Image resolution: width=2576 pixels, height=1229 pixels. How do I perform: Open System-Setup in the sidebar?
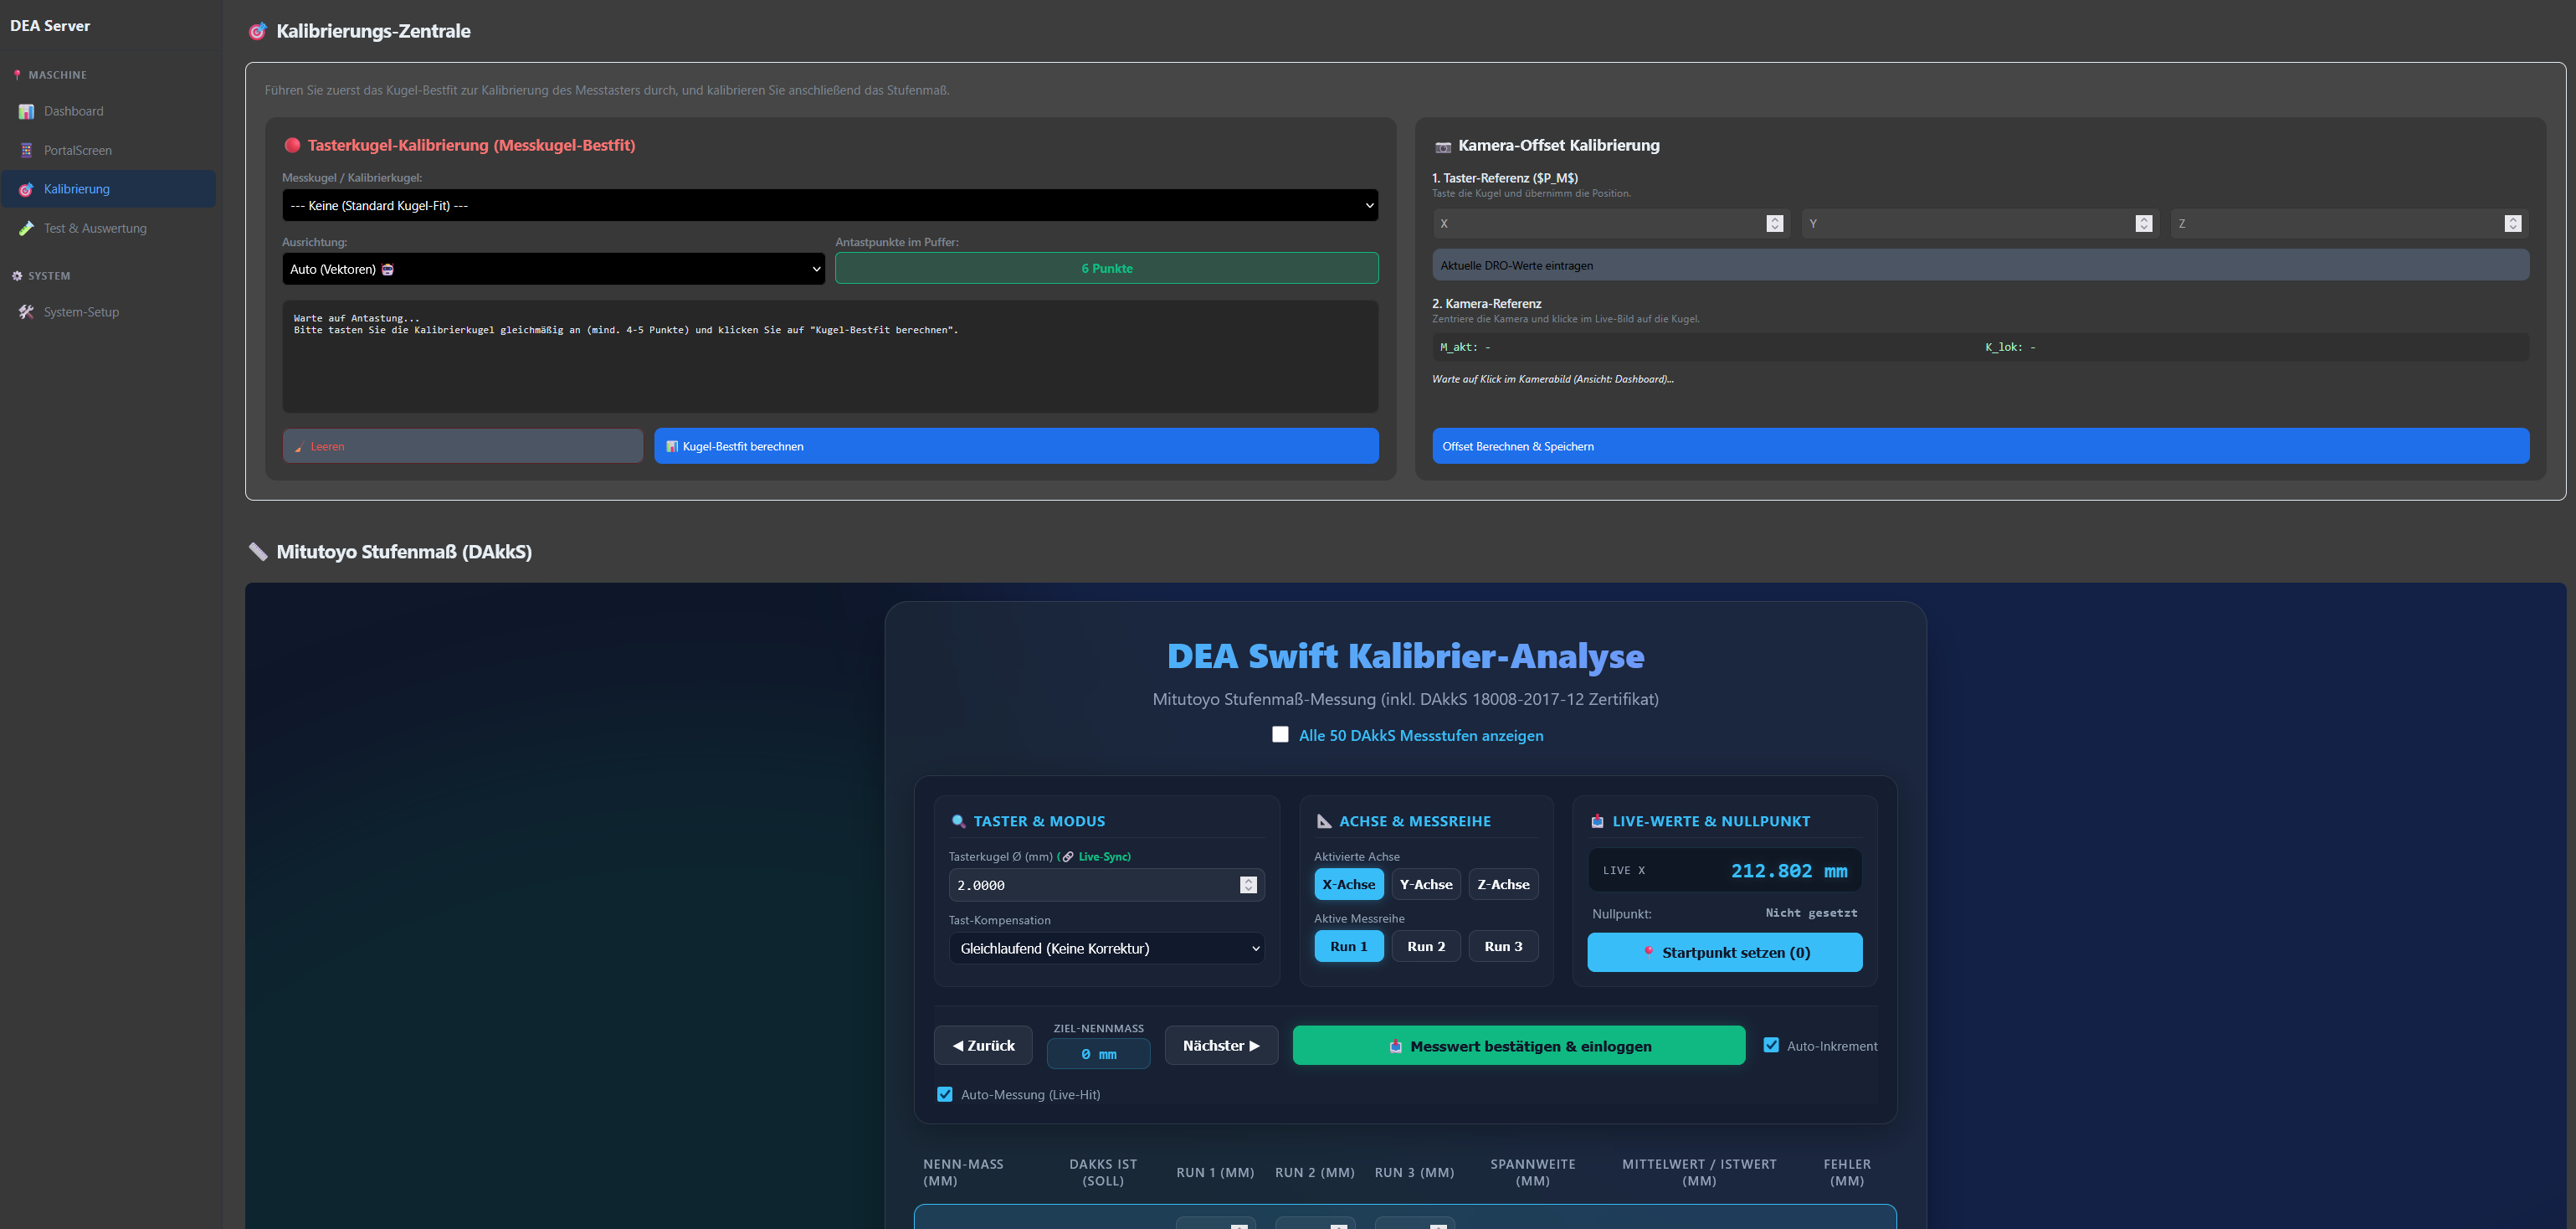click(x=108, y=312)
